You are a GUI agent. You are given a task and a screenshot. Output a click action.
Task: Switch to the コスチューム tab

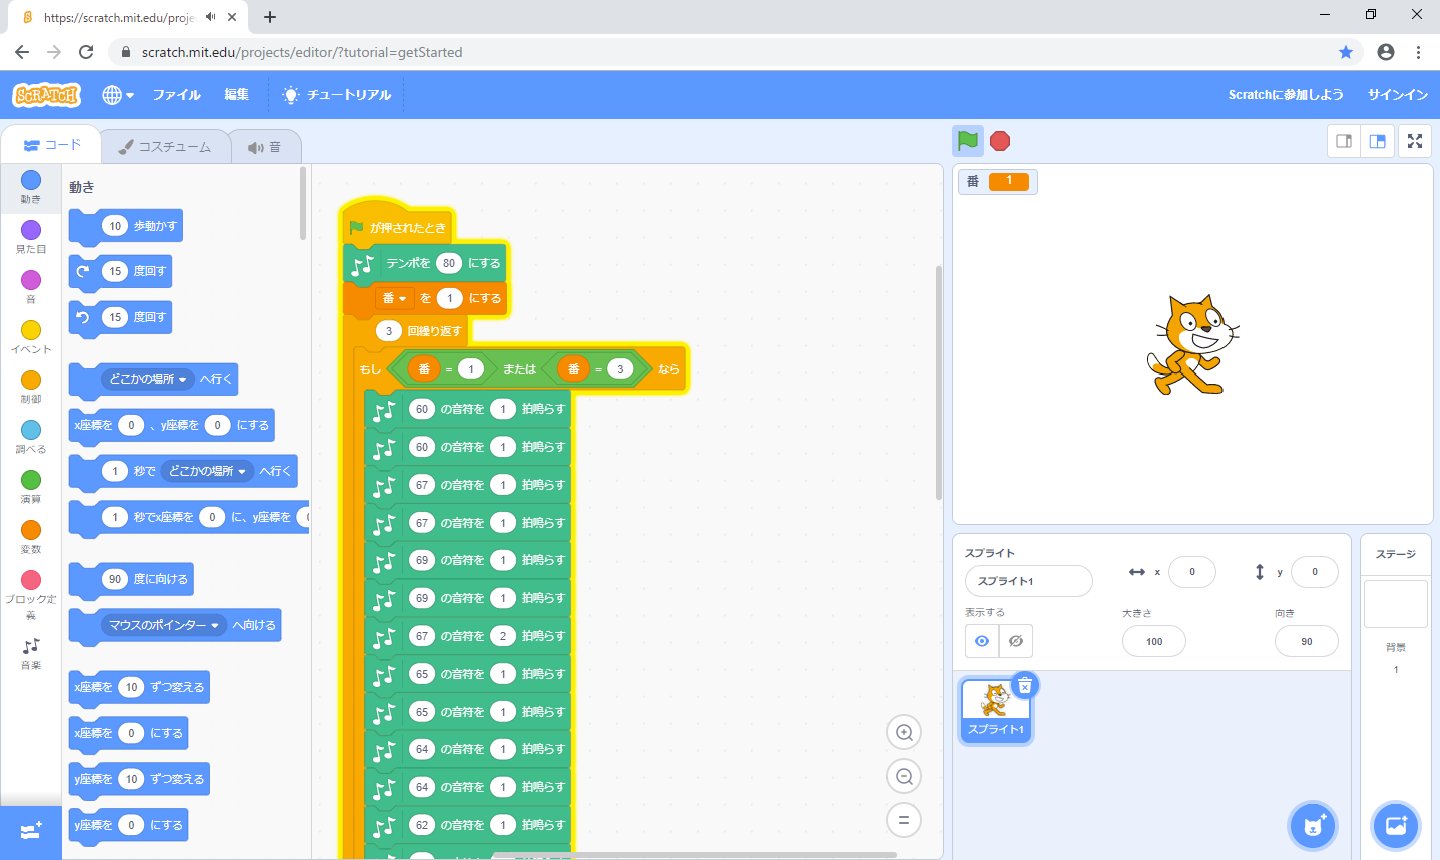click(165, 147)
